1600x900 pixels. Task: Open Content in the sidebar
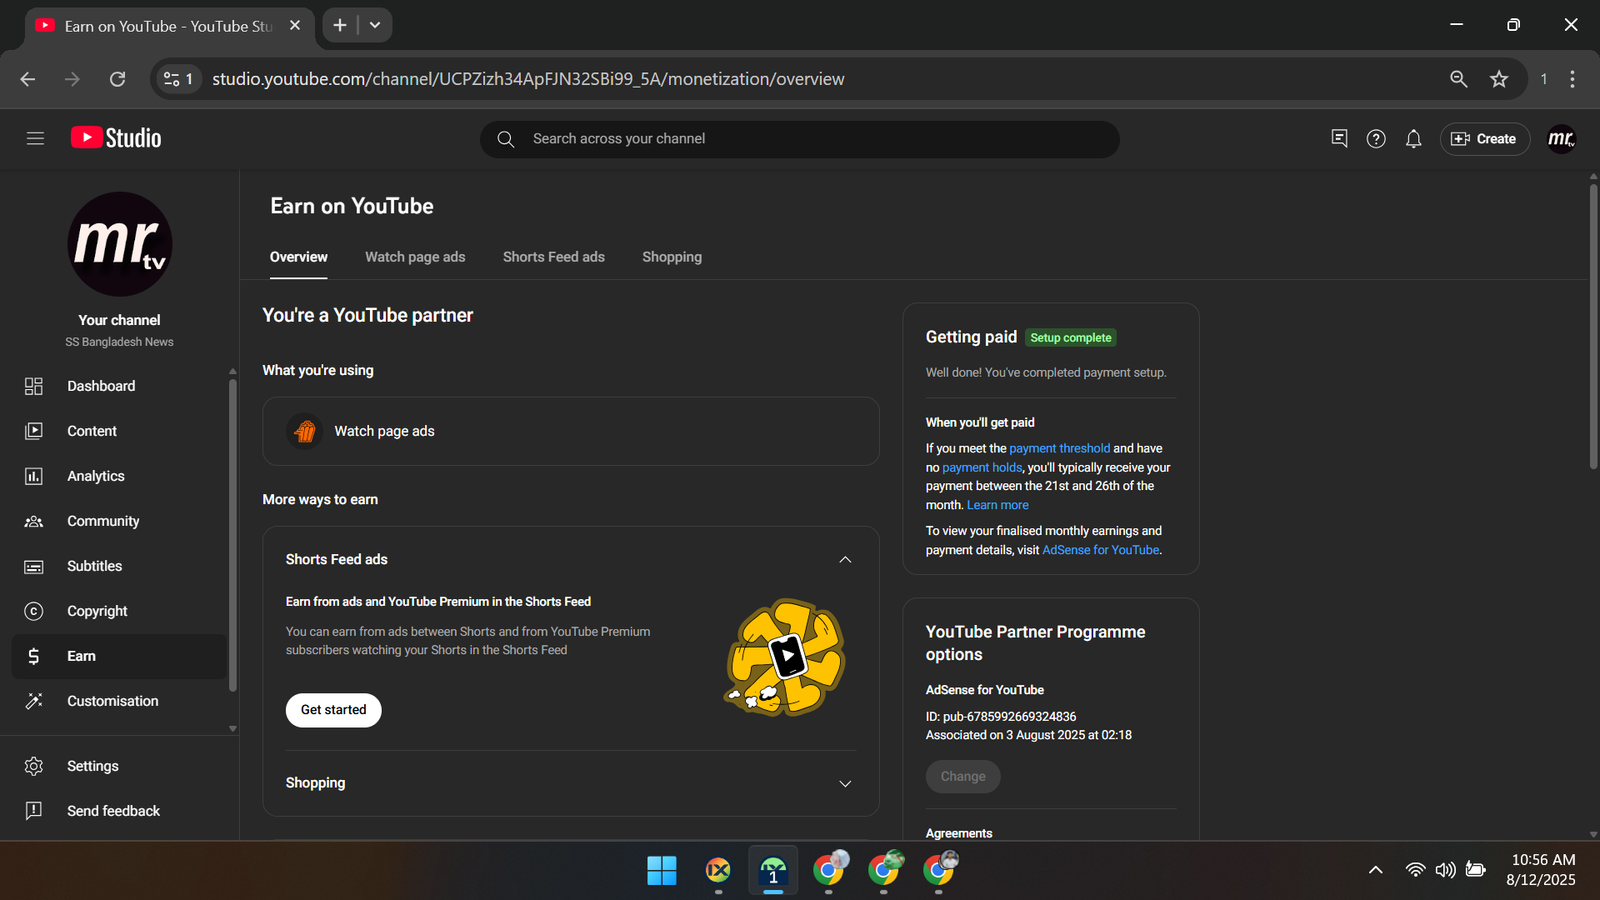120,431
